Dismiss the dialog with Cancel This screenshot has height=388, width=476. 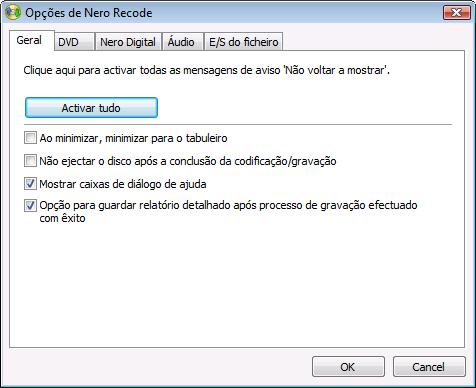coord(429,367)
